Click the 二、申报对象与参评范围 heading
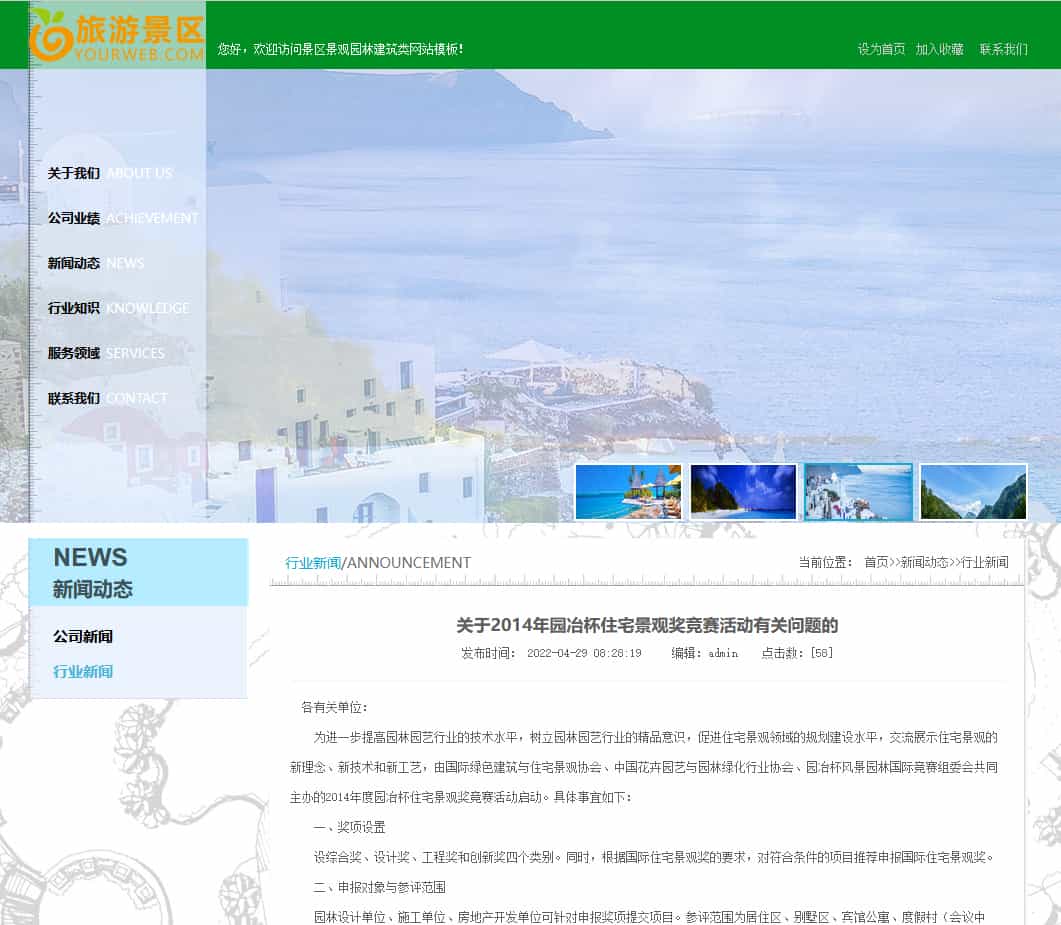 [x=379, y=887]
